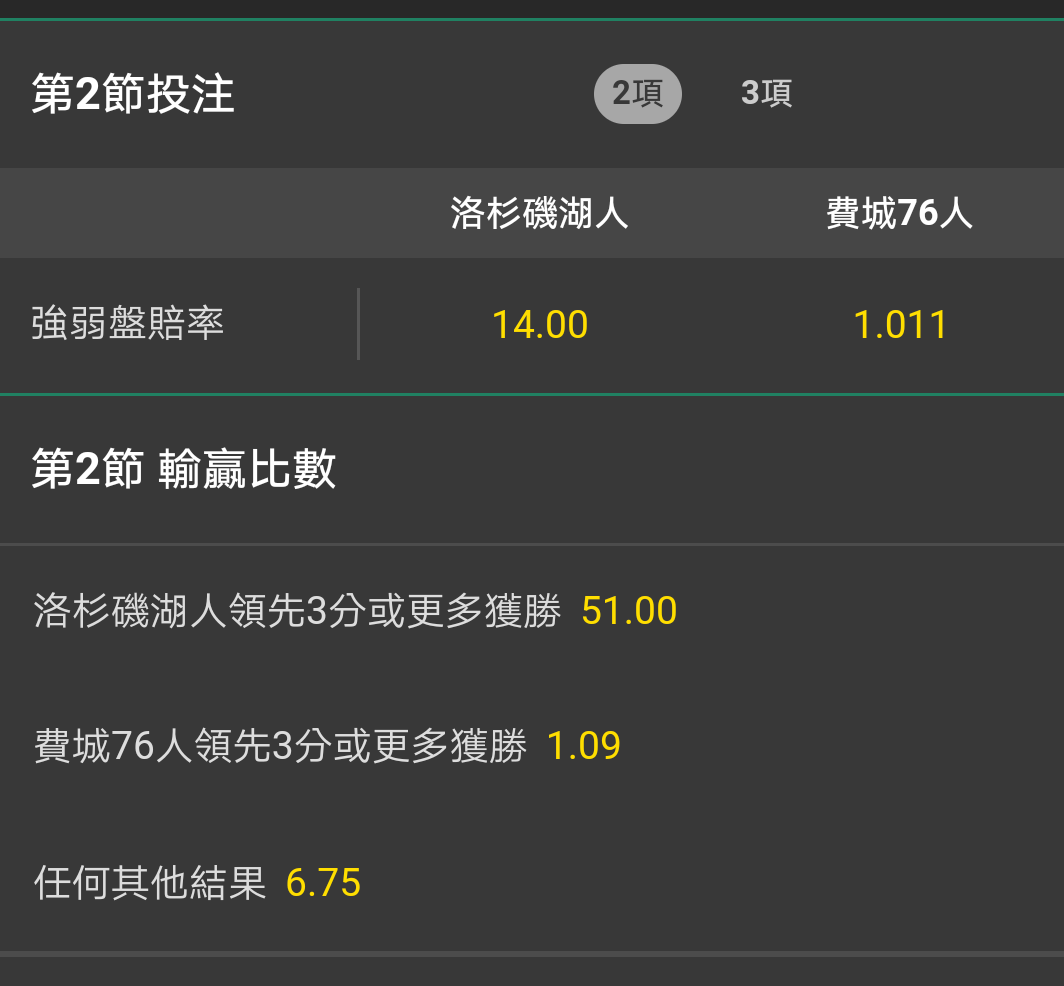Click the 洛杉磯湖人 column header
Viewport: 1064px width, 986px height.
pyautogui.click(x=539, y=213)
